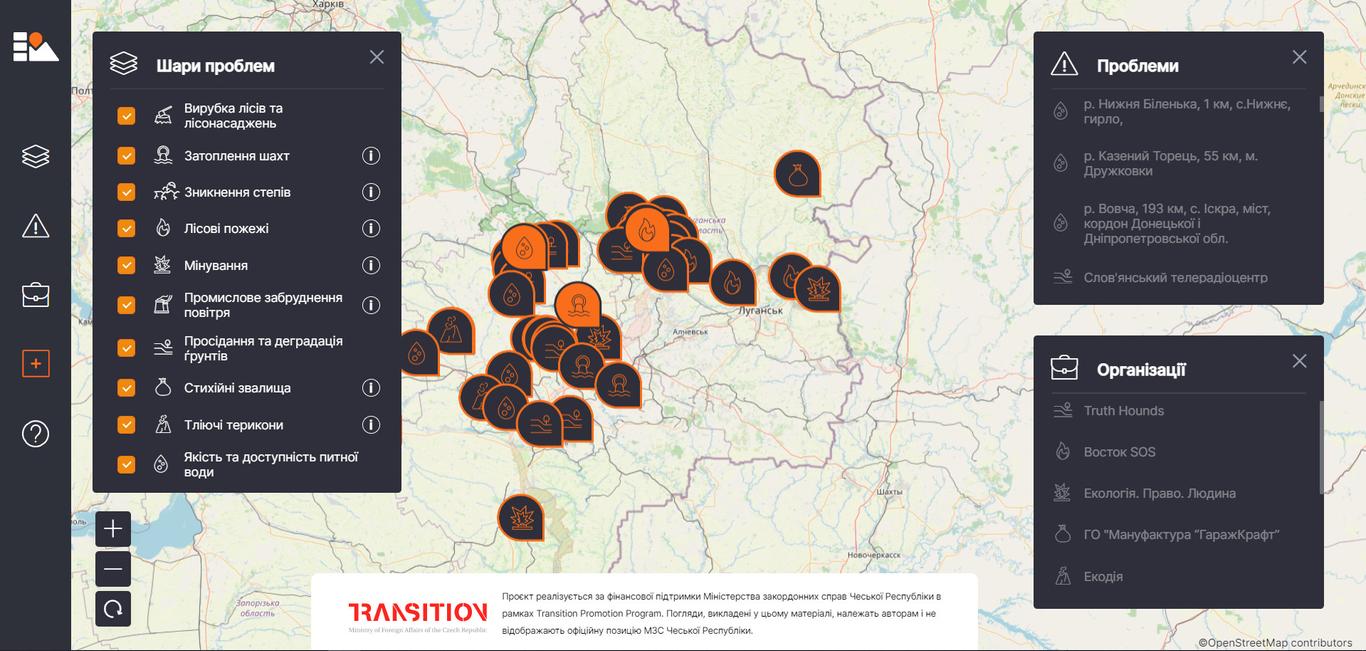Show details for Стихійні звалища
Screen dimensions: 1366x651
pos(371,388)
